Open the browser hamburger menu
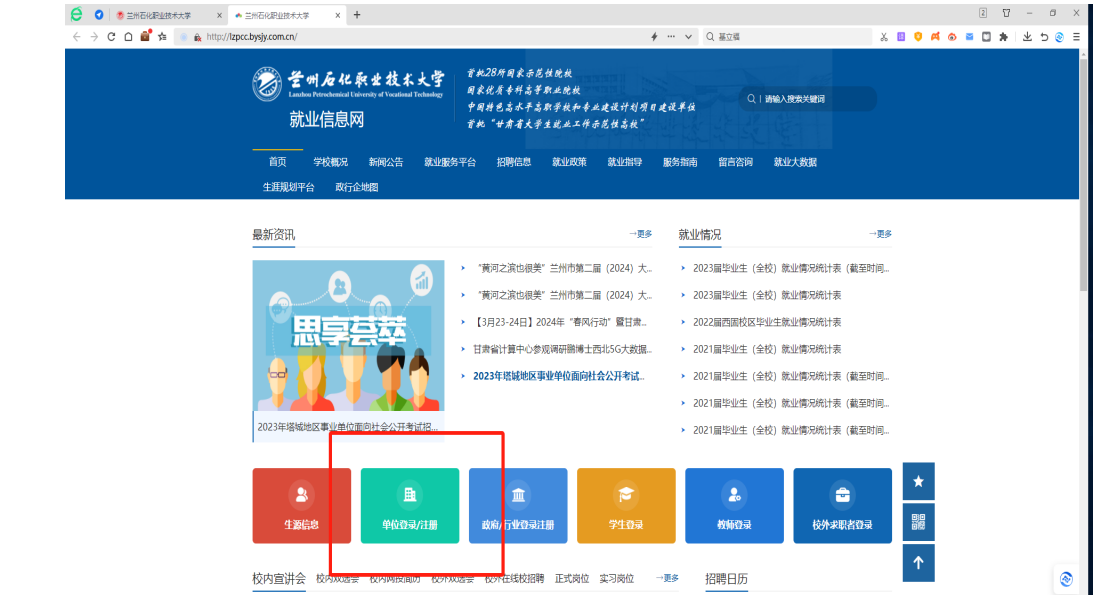This screenshot has width=1119, height=612. pos(1076,37)
